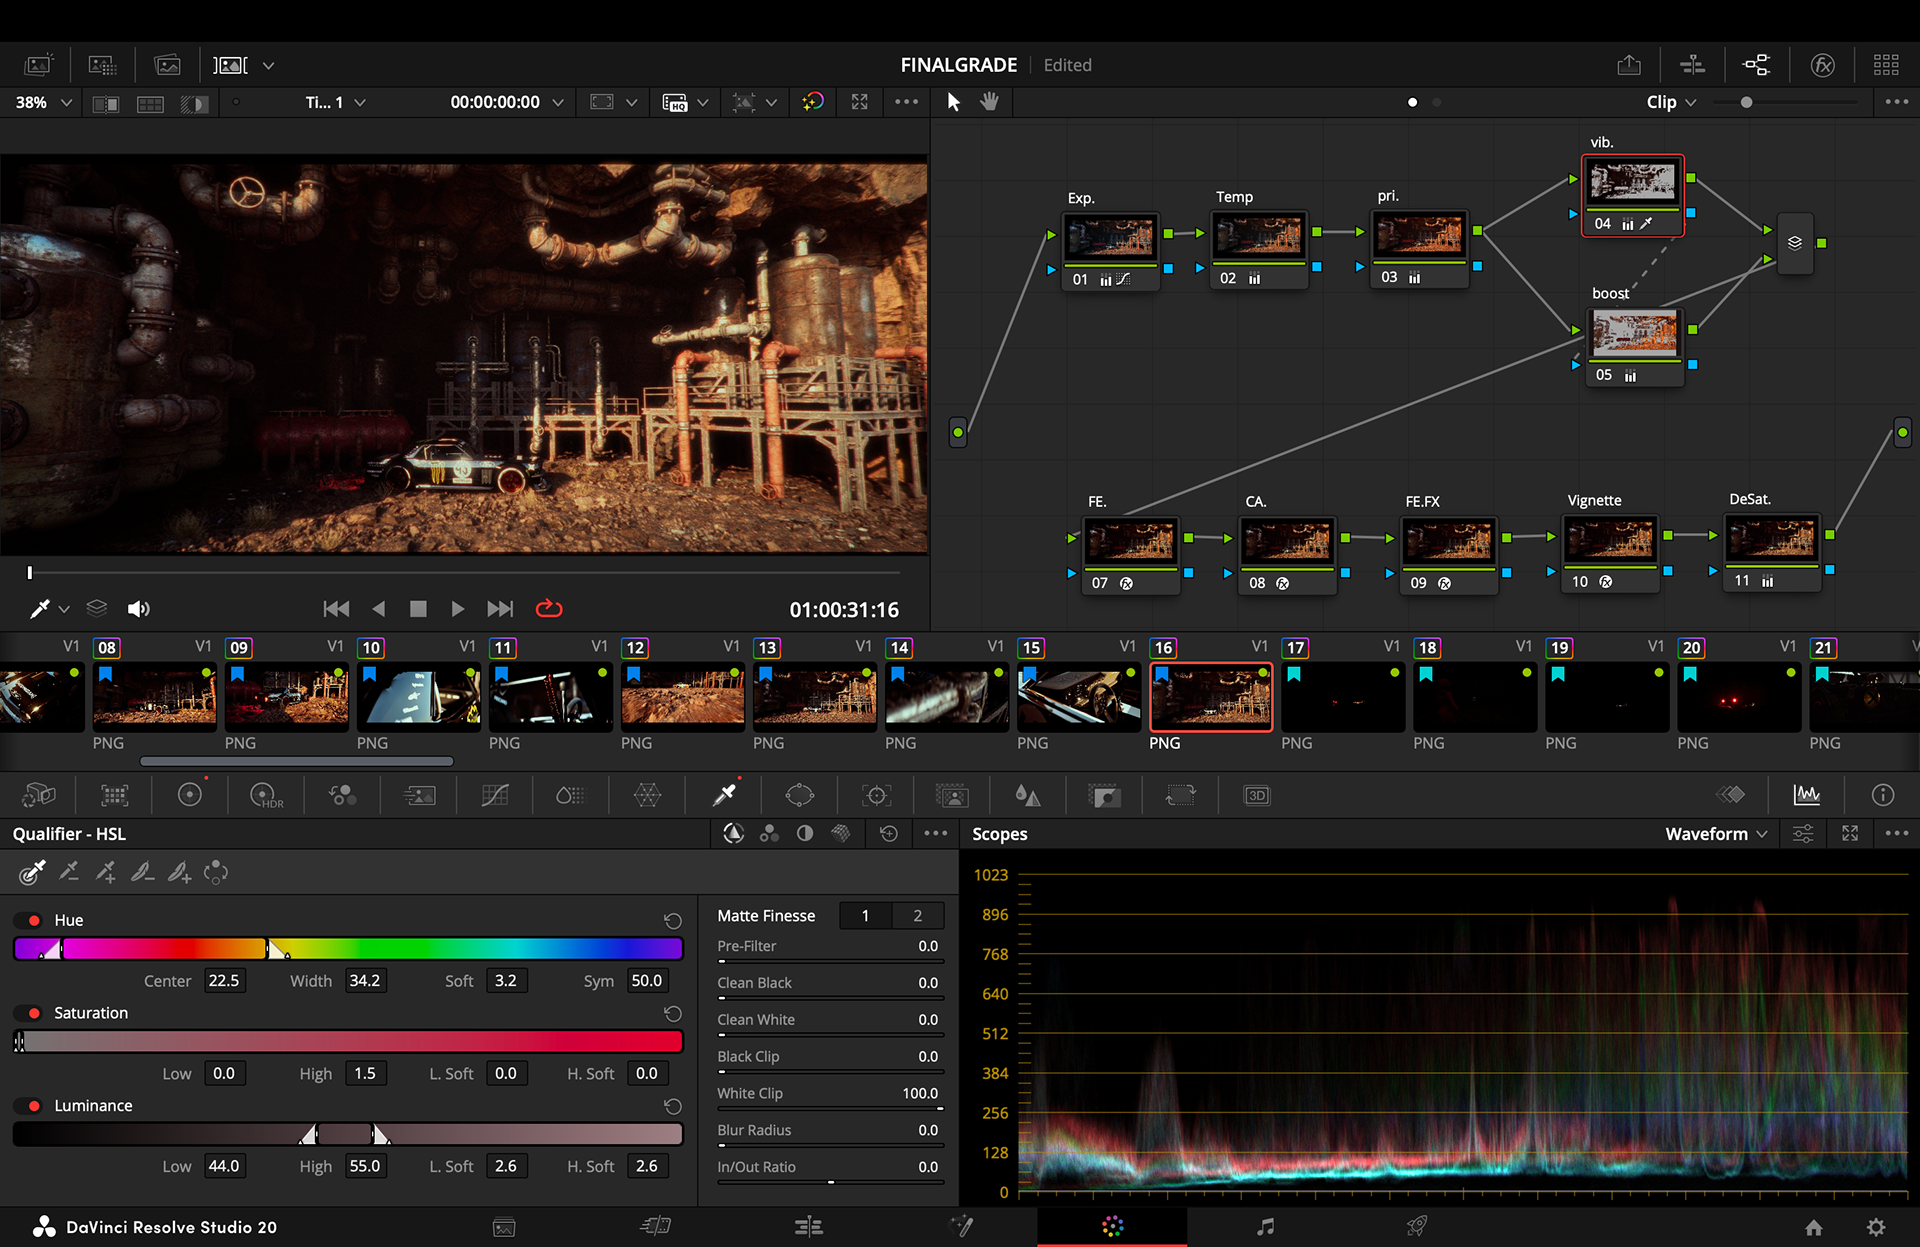Open the Fairlight page music icon
The height and width of the screenshot is (1247, 1920).
tap(1265, 1226)
